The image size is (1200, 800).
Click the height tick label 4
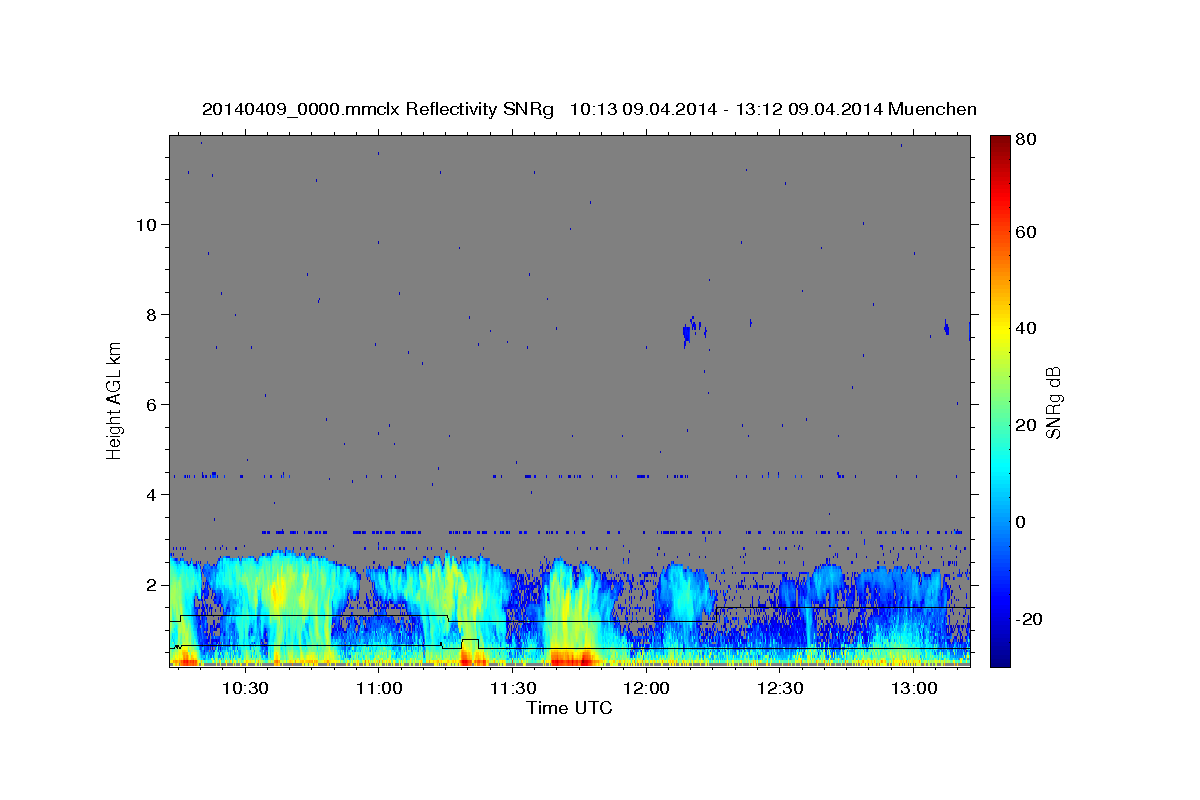[152, 495]
